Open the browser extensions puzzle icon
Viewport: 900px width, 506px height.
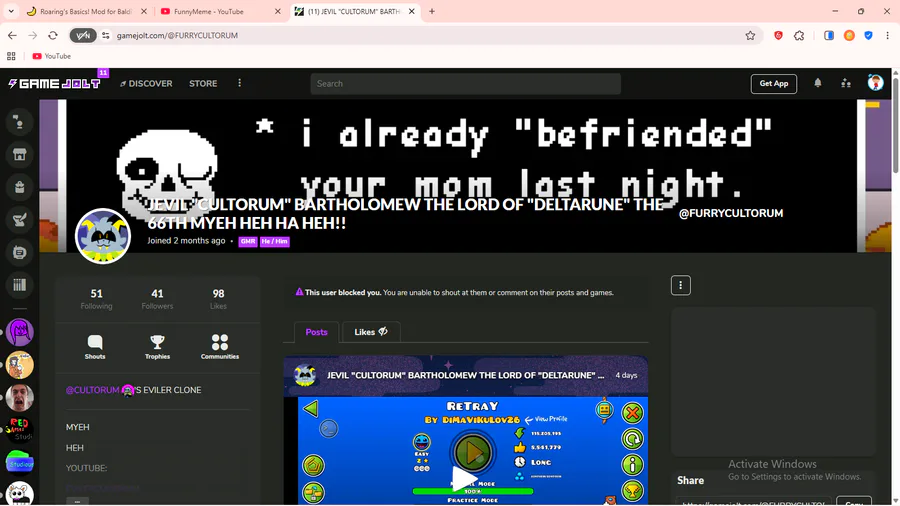[799, 36]
